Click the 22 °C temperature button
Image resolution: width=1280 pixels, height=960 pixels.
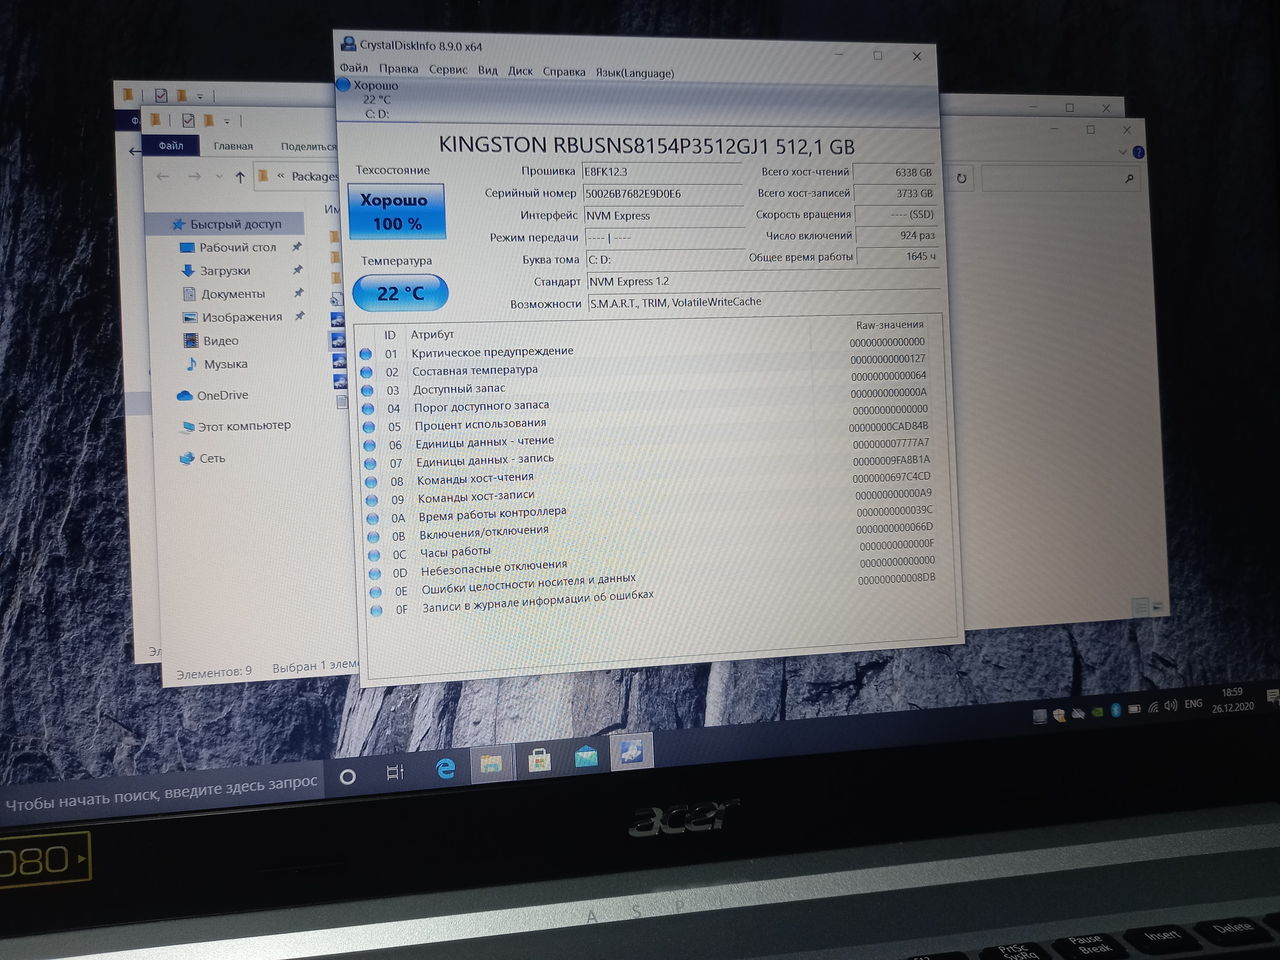[x=400, y=293]
